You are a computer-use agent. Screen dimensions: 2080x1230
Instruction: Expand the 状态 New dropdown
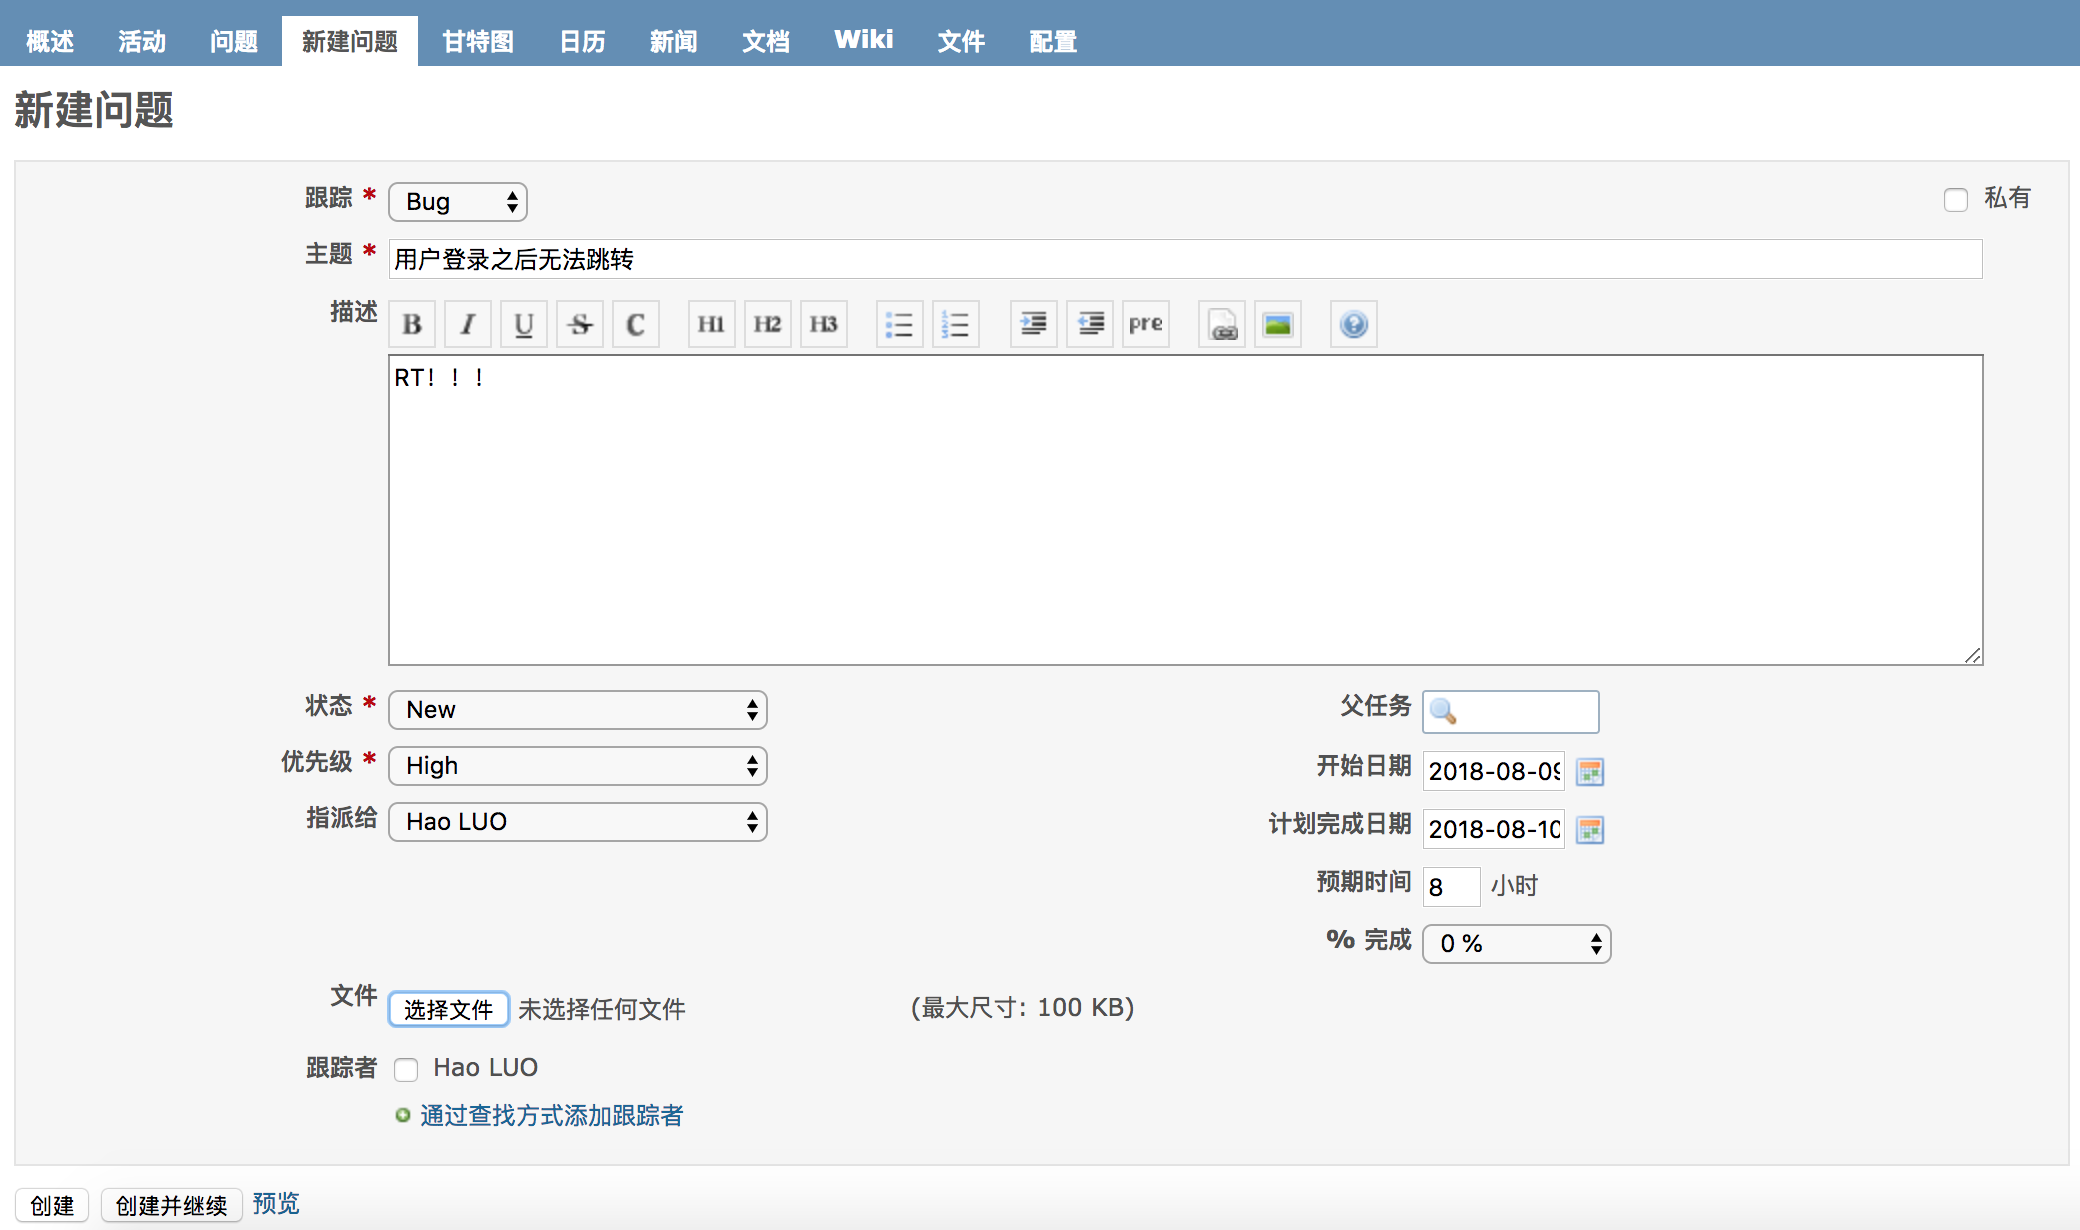click(x=578, y=709)
